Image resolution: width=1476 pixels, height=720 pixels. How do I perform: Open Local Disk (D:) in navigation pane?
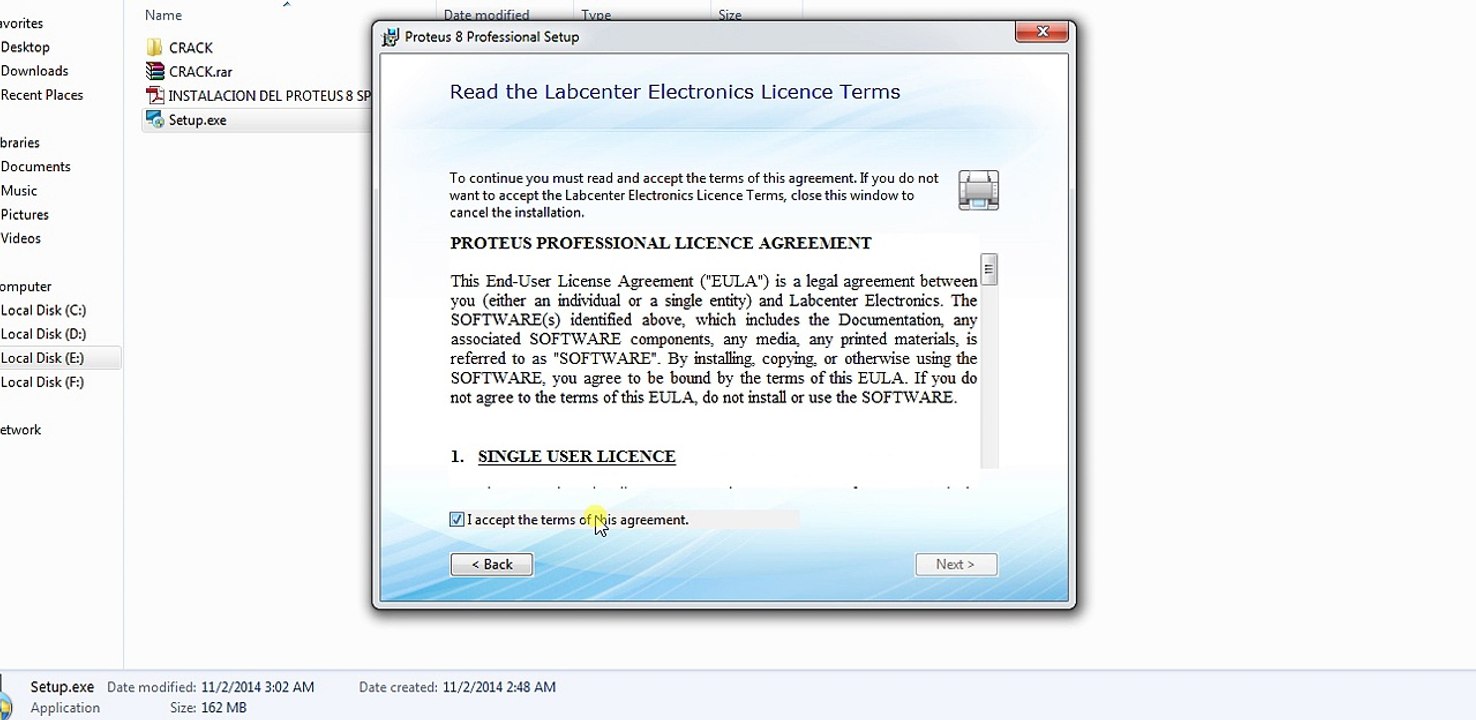(43, 335)
